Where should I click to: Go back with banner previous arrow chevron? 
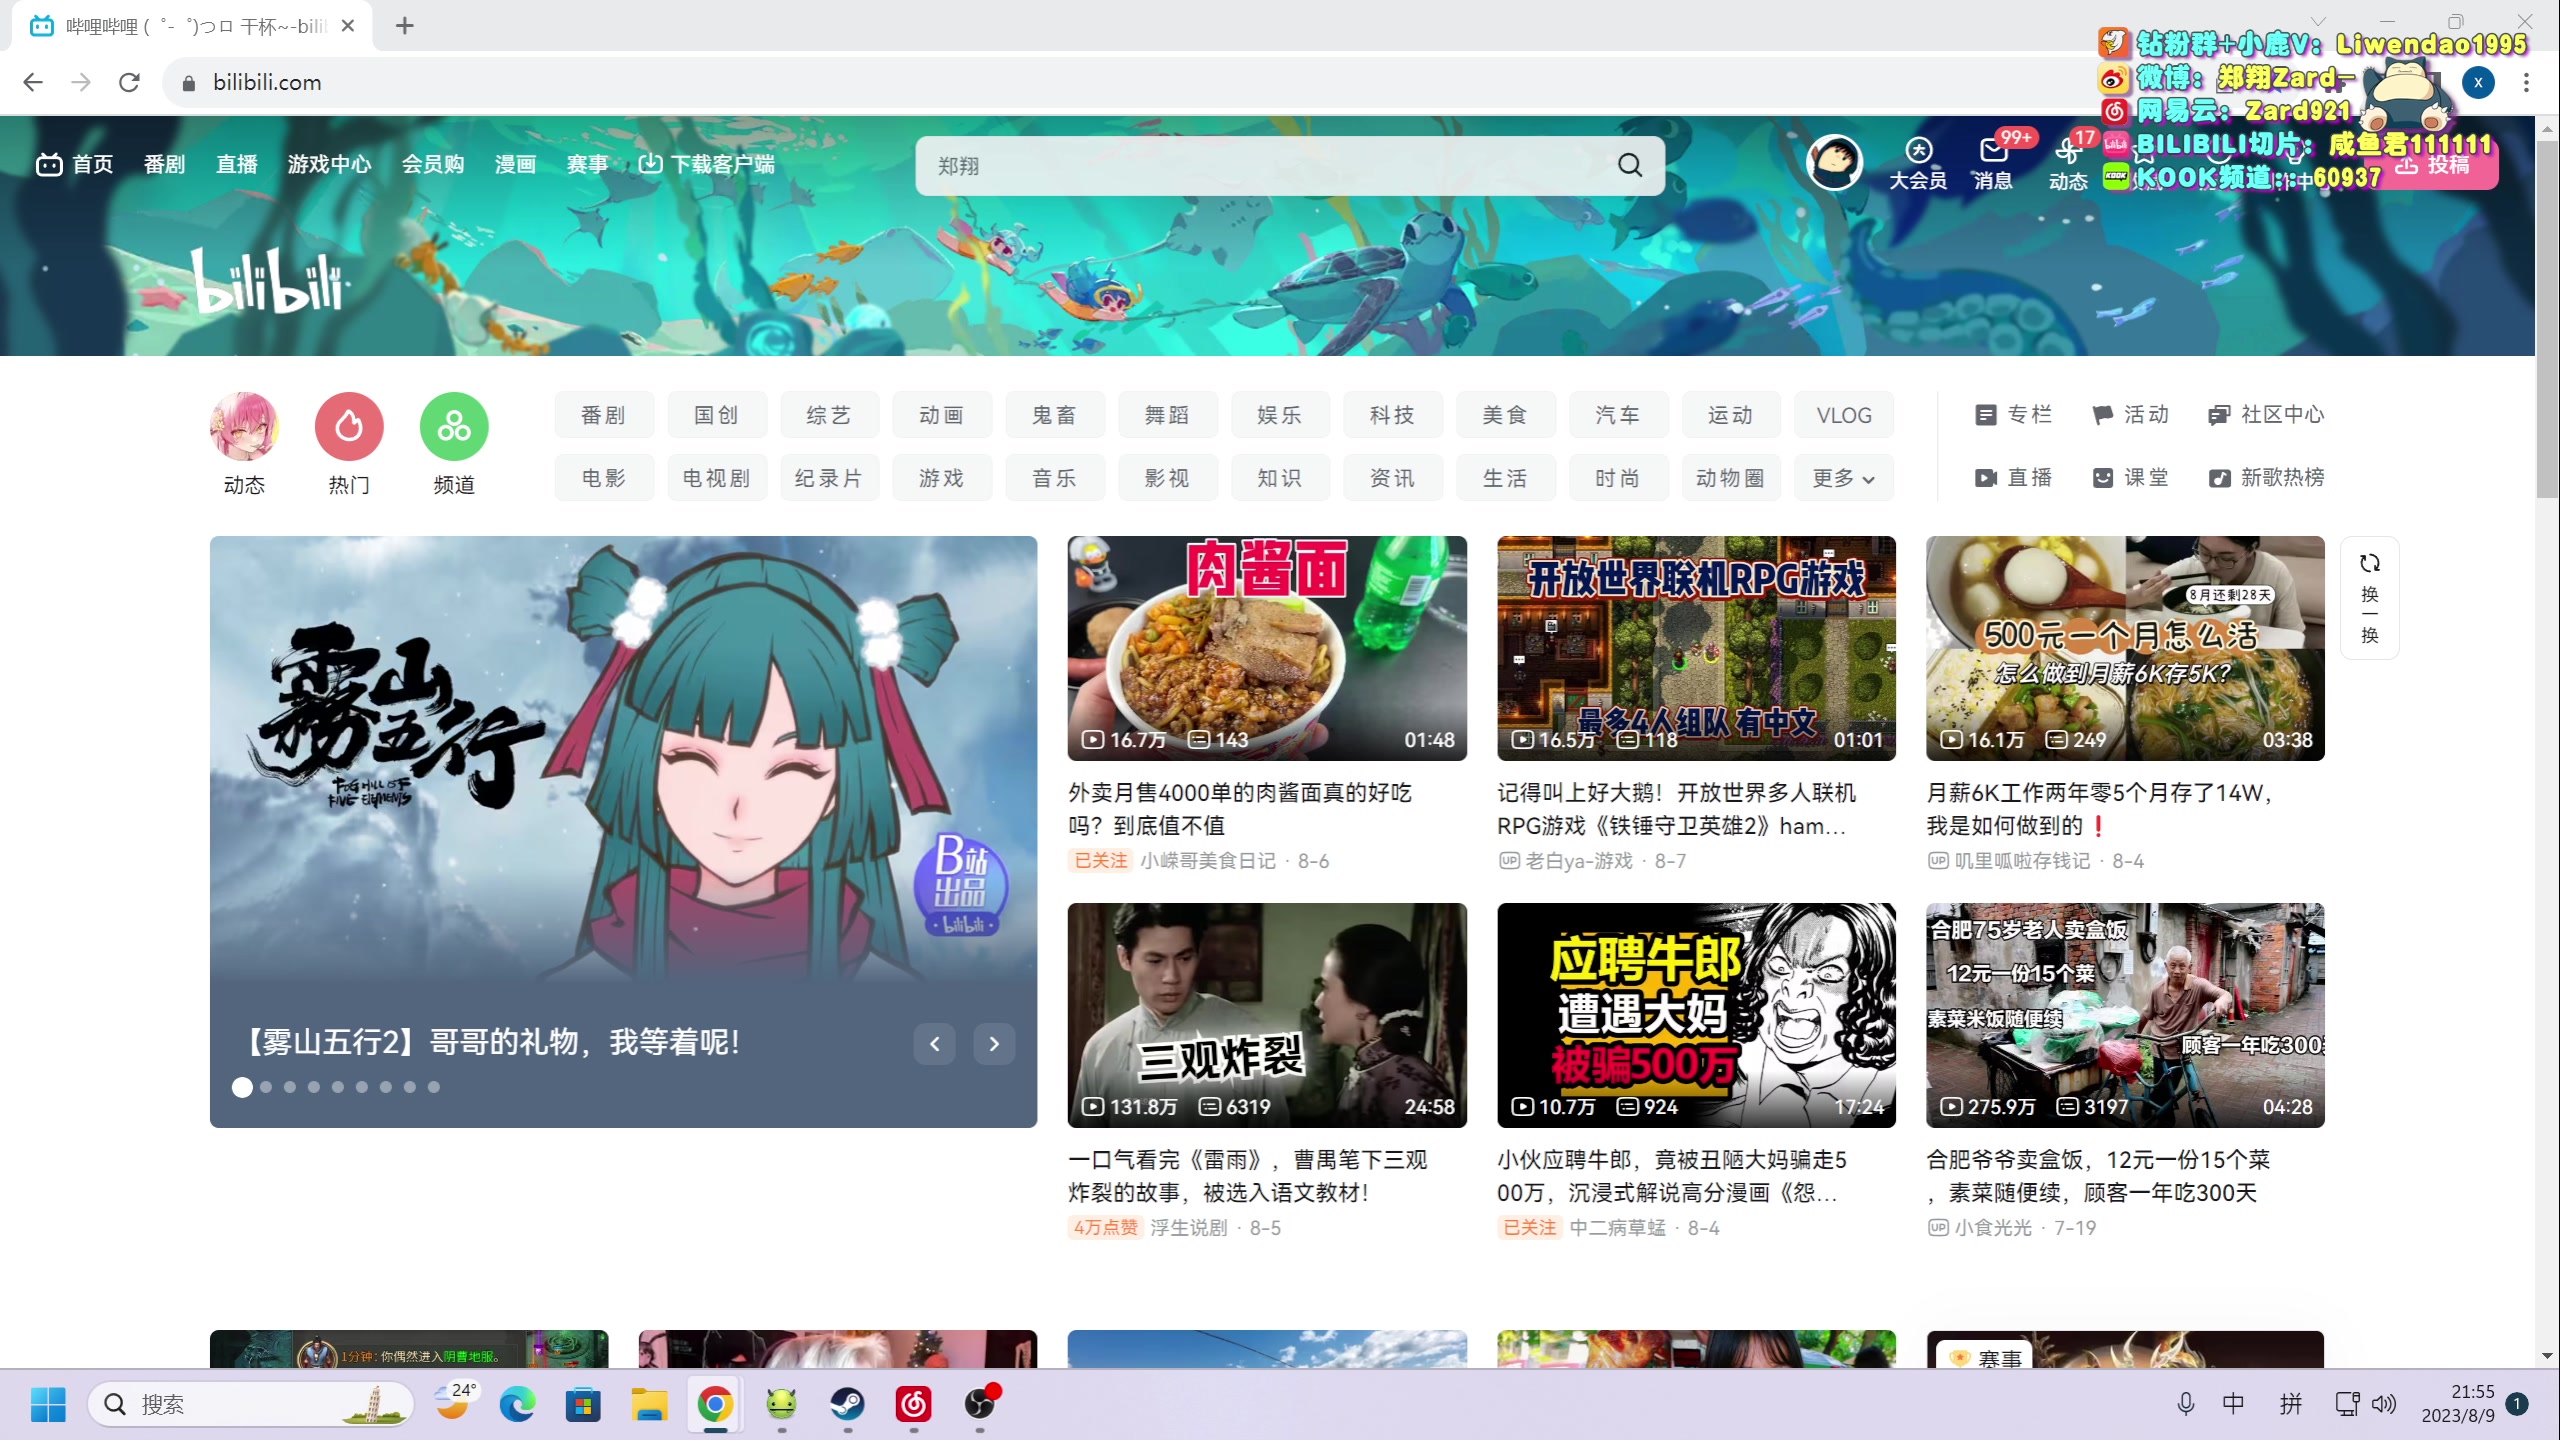pyautogui.click(x=934, y=1044)
